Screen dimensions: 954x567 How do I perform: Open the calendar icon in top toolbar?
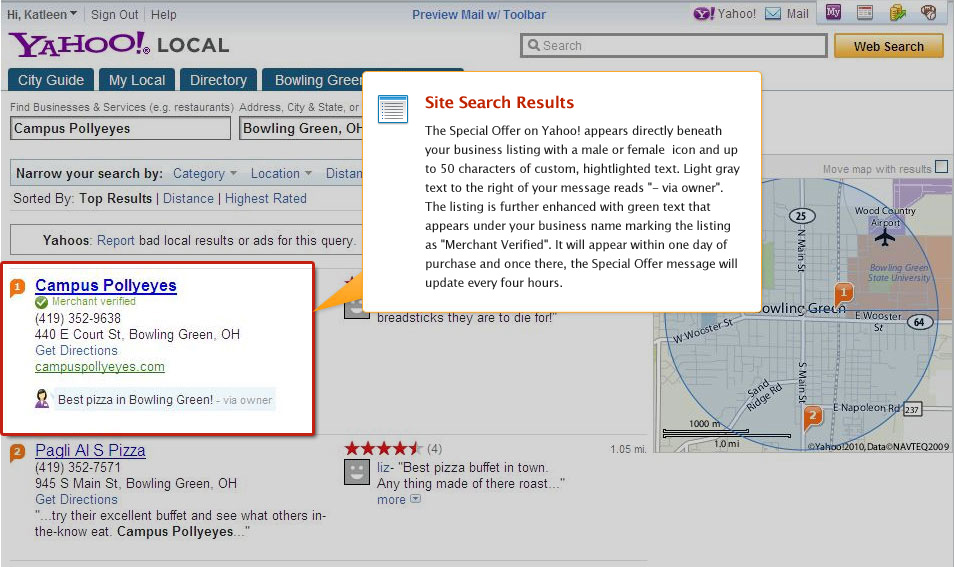865,12
